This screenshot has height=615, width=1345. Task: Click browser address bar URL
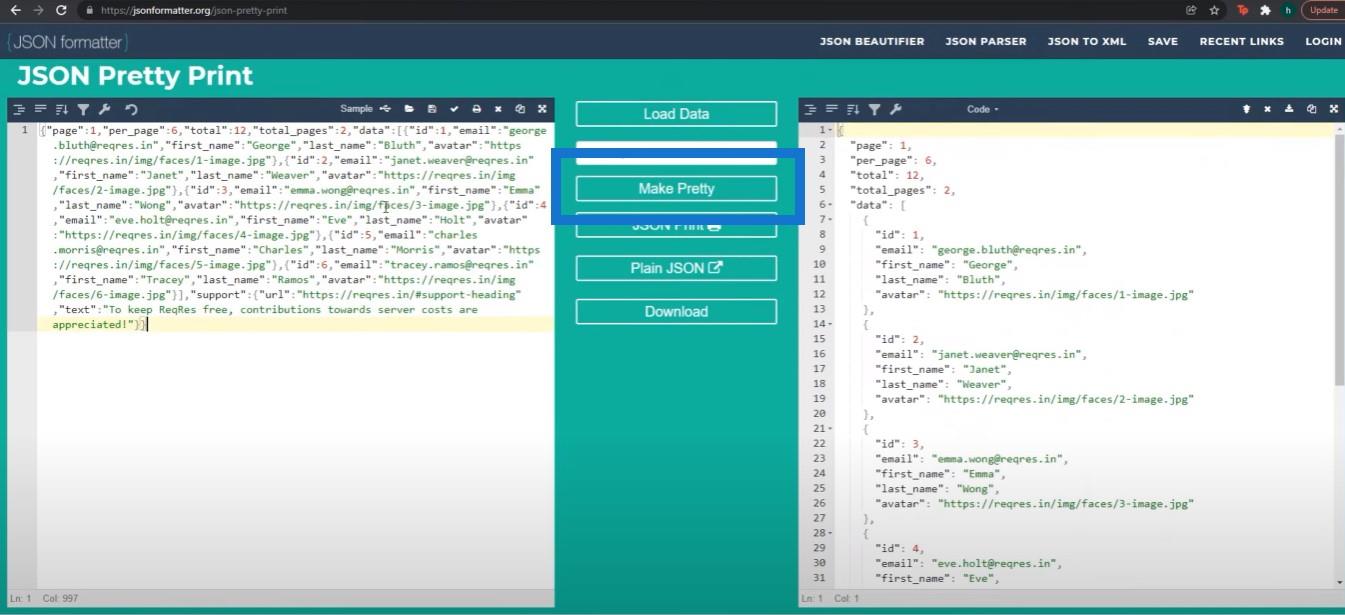point(196,10)
